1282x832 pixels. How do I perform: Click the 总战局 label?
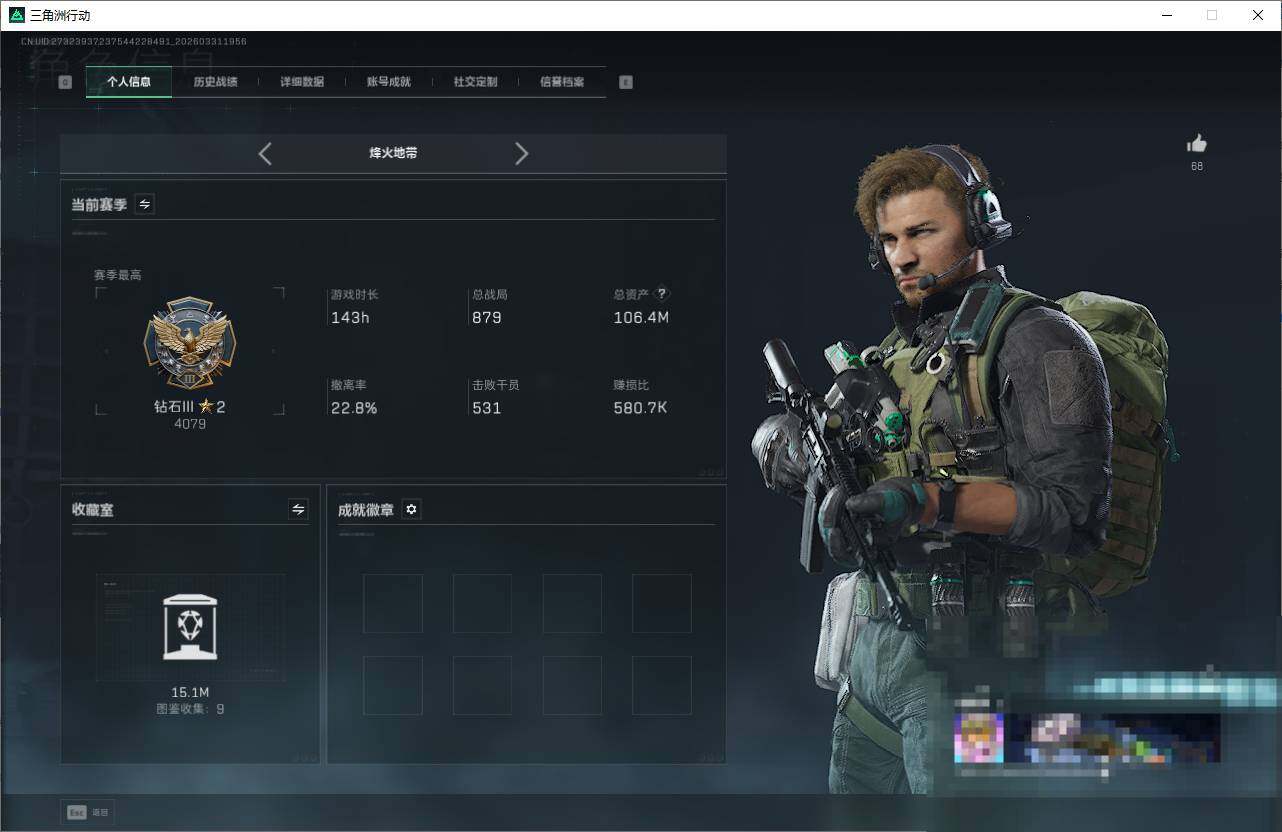click(490, 295)
